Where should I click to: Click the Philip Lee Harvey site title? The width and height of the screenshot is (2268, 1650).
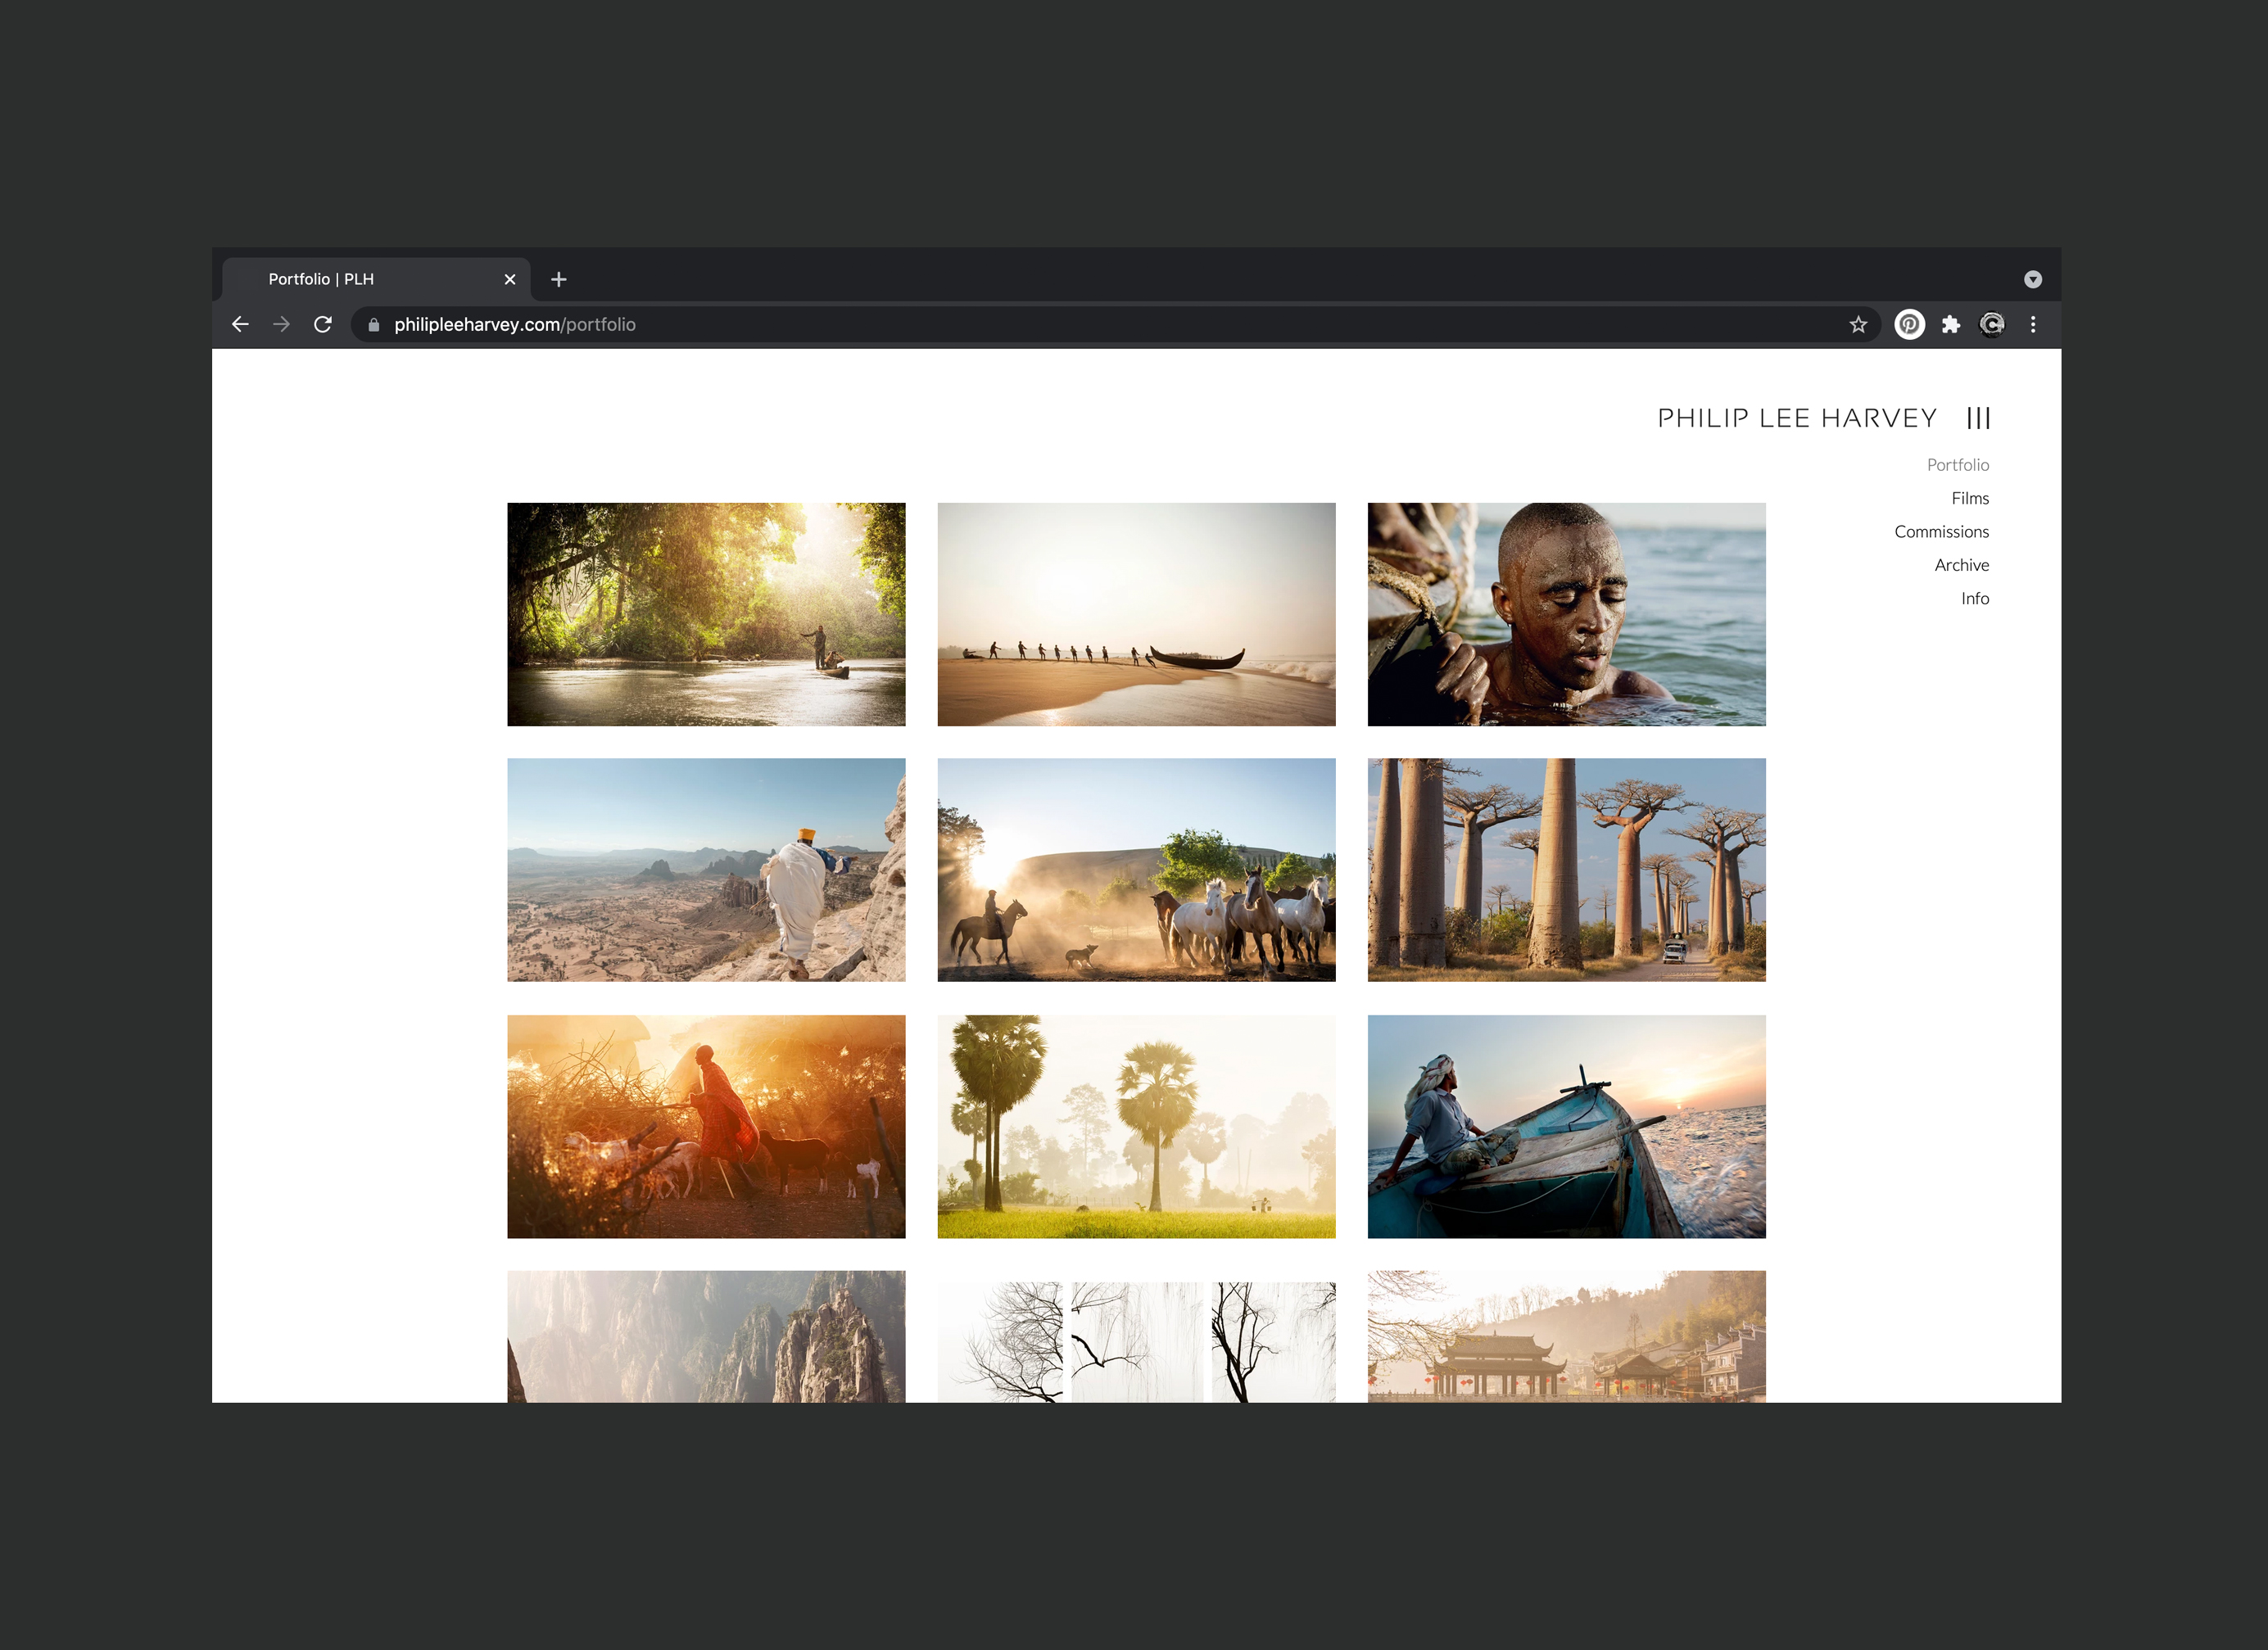(x=1797, y=417)
